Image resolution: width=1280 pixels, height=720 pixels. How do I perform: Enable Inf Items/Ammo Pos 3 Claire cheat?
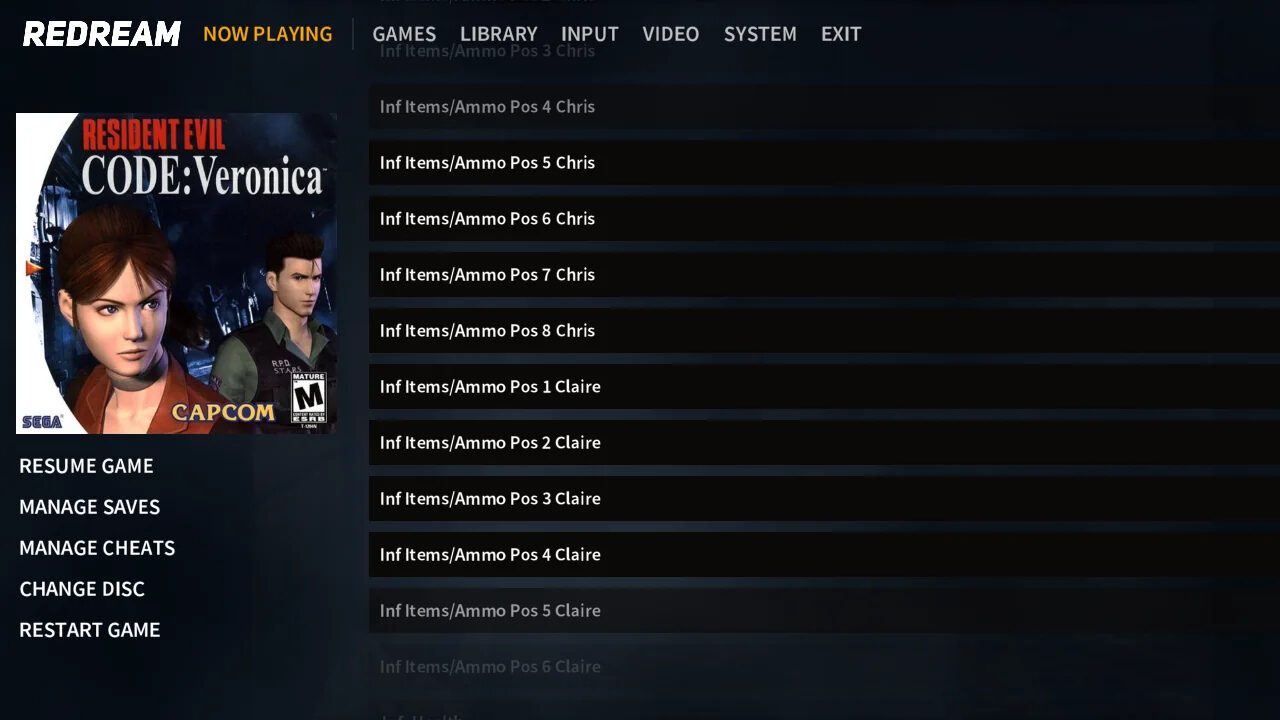point(824,498)
